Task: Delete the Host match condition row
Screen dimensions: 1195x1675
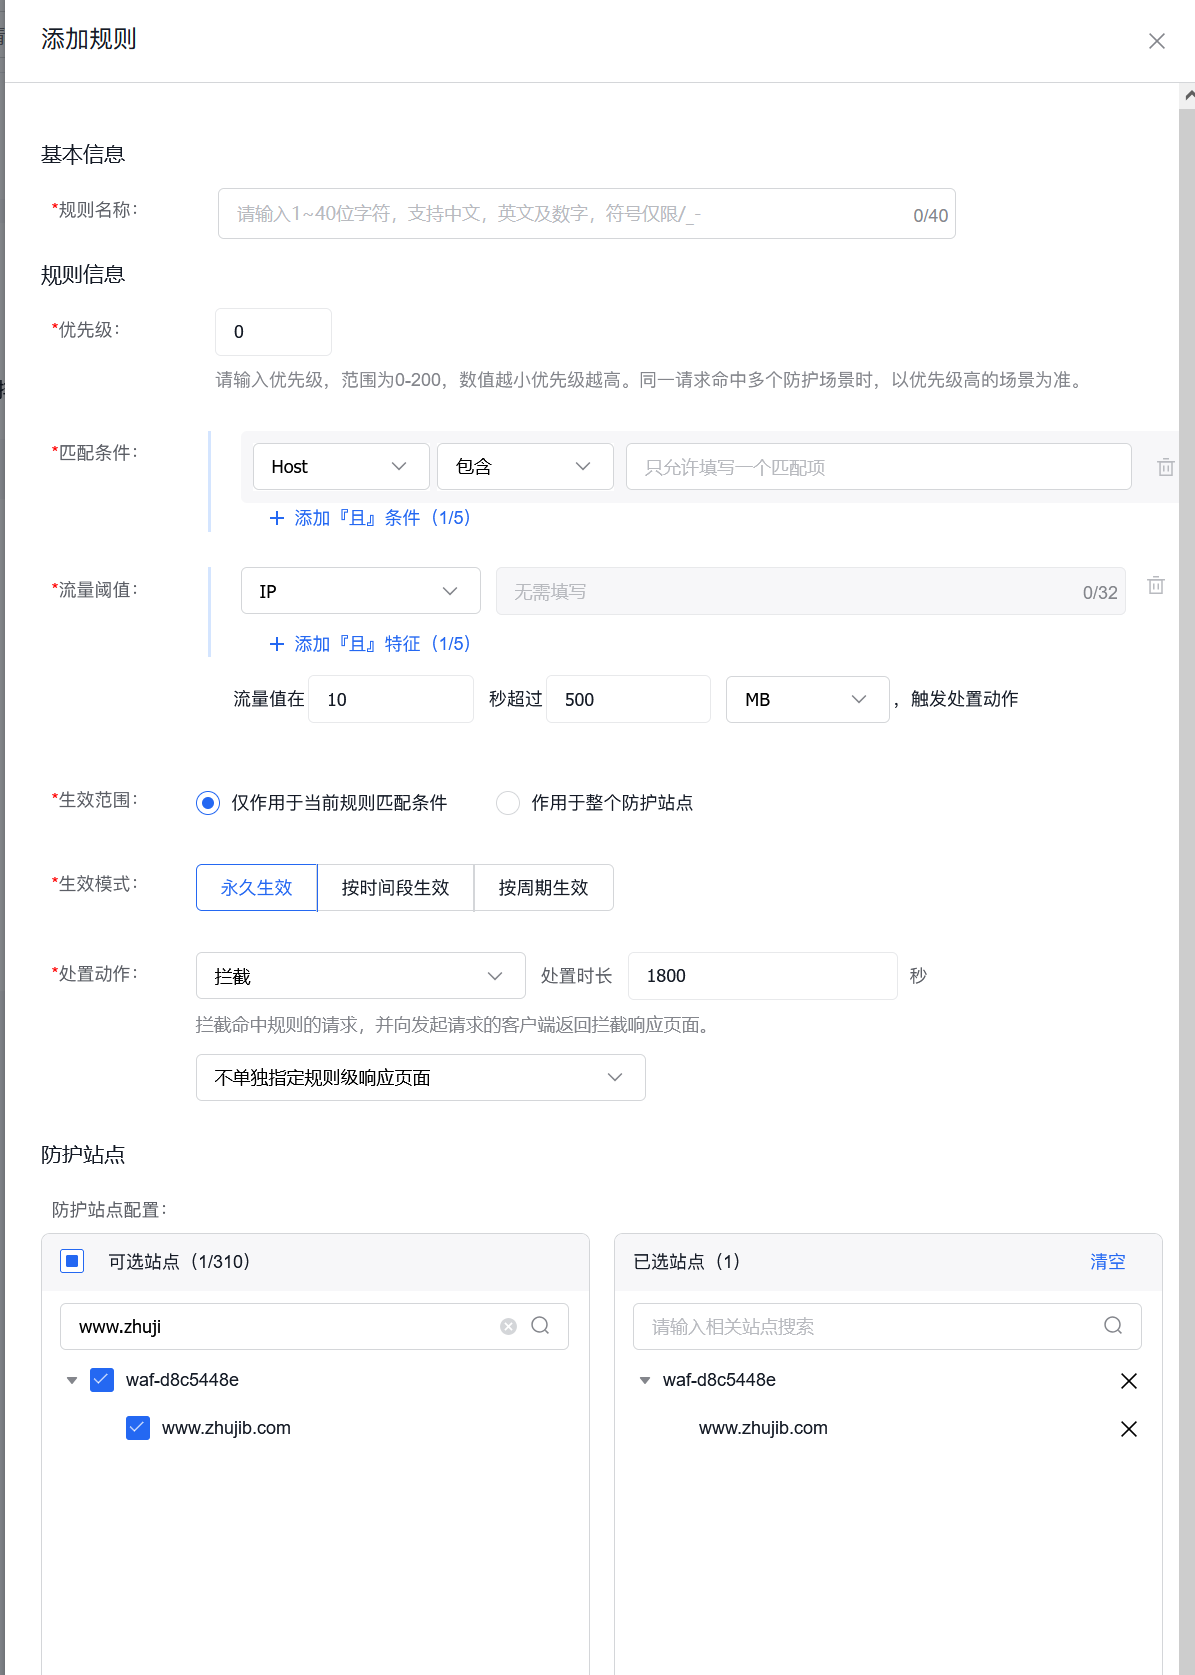Action: (1166, 467)
